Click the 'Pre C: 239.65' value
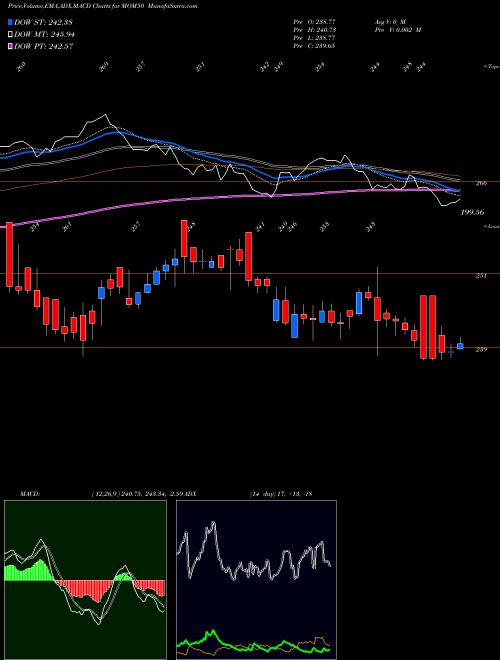Viewport: 500px width, 660px height. [x=314, y=45]
